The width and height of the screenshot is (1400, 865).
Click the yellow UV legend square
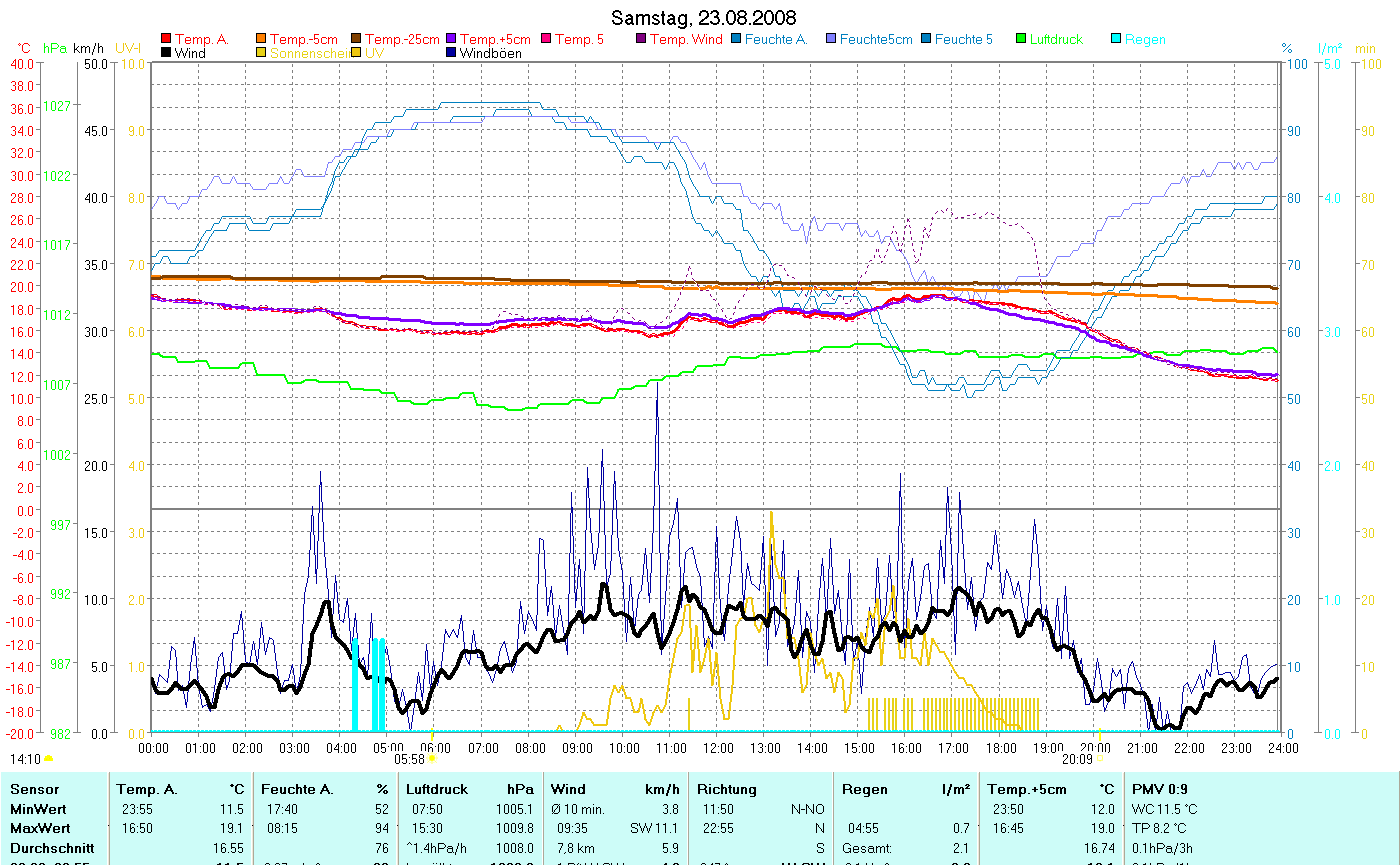pyautogui.click(x=356, y=53)
